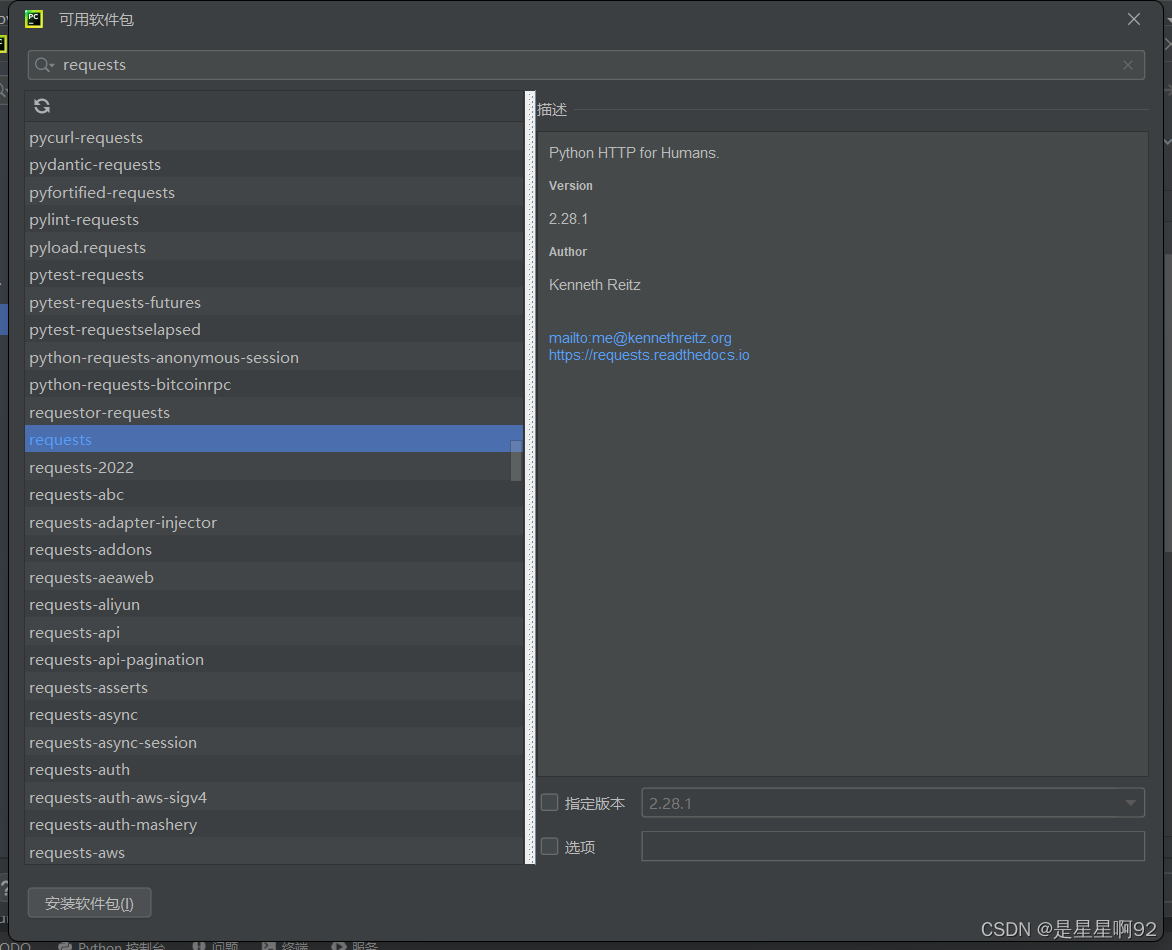Select requestor-requests package

274,413
